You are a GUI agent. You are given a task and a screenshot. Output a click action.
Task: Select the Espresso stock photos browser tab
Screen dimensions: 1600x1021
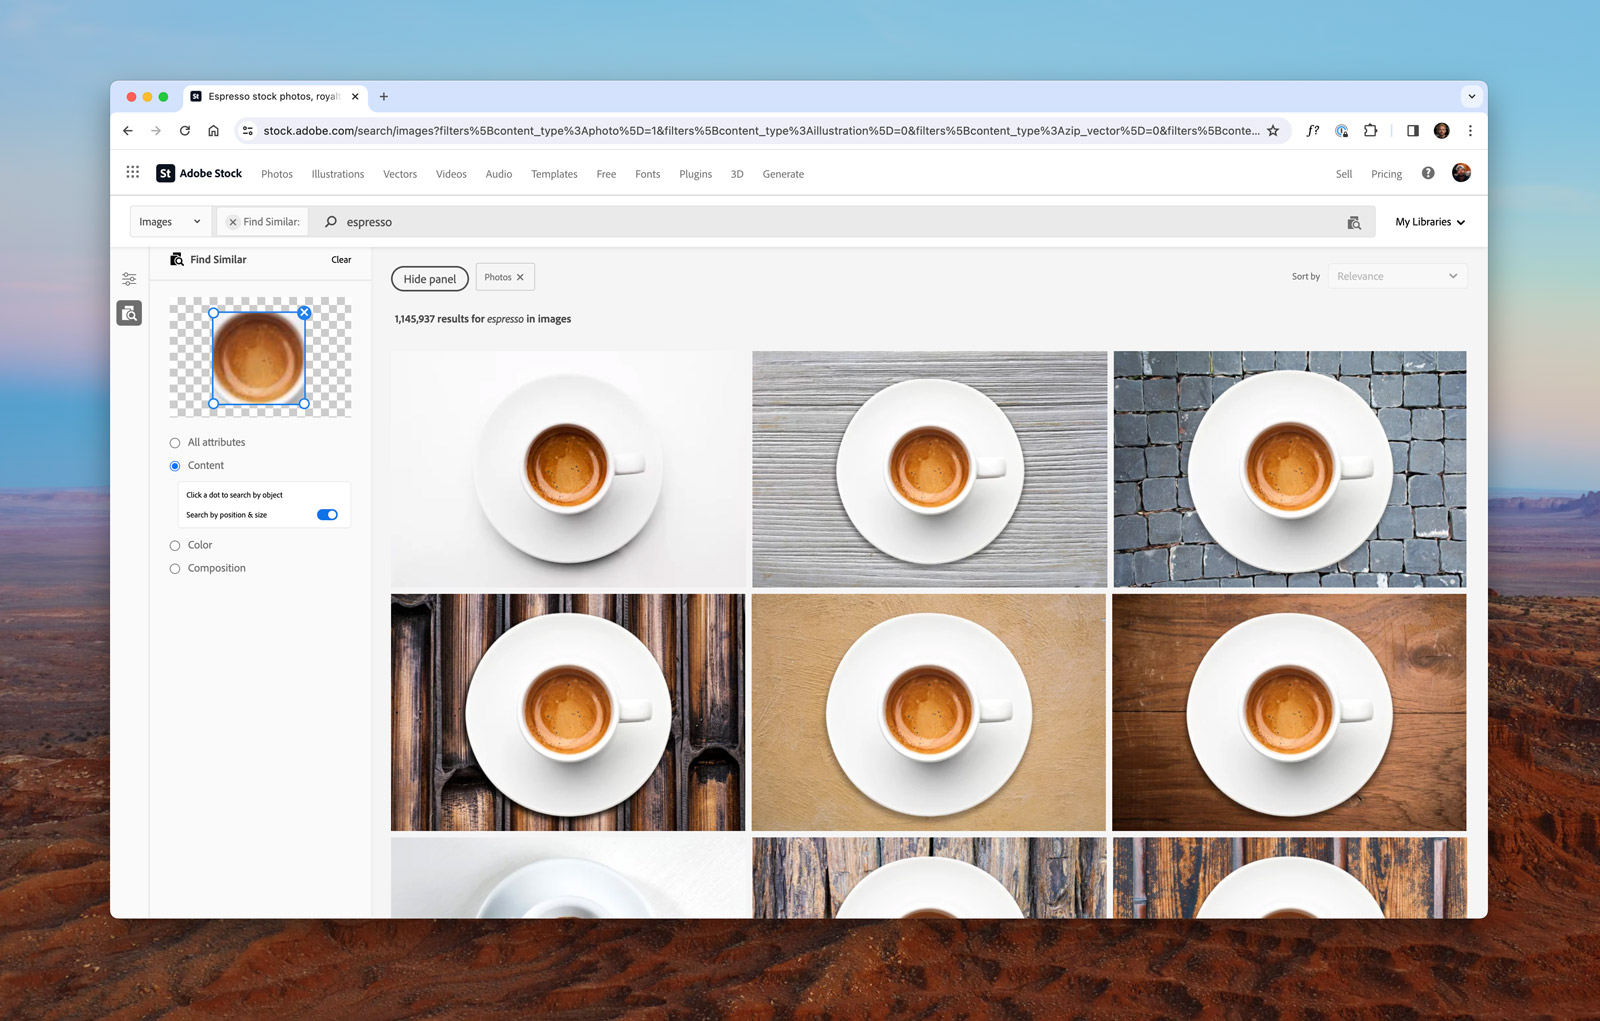[274, 97]
